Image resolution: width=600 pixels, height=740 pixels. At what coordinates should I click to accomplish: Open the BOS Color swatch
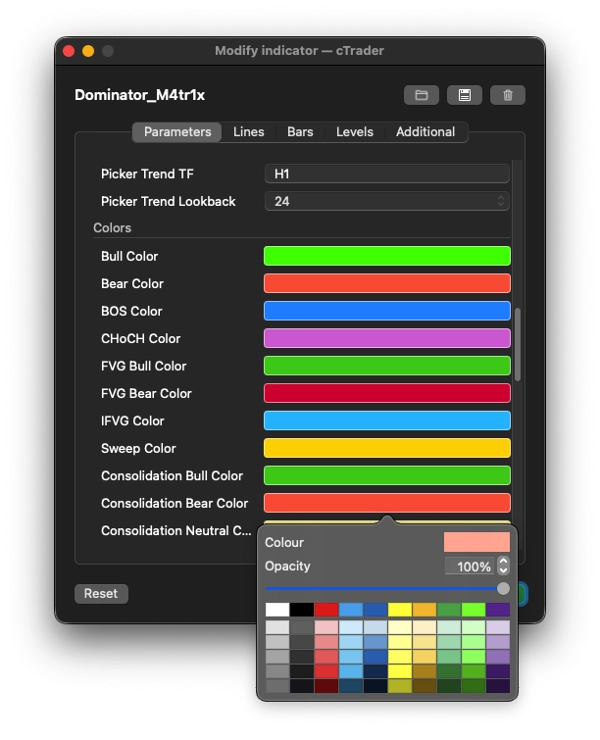click(387, 311)
